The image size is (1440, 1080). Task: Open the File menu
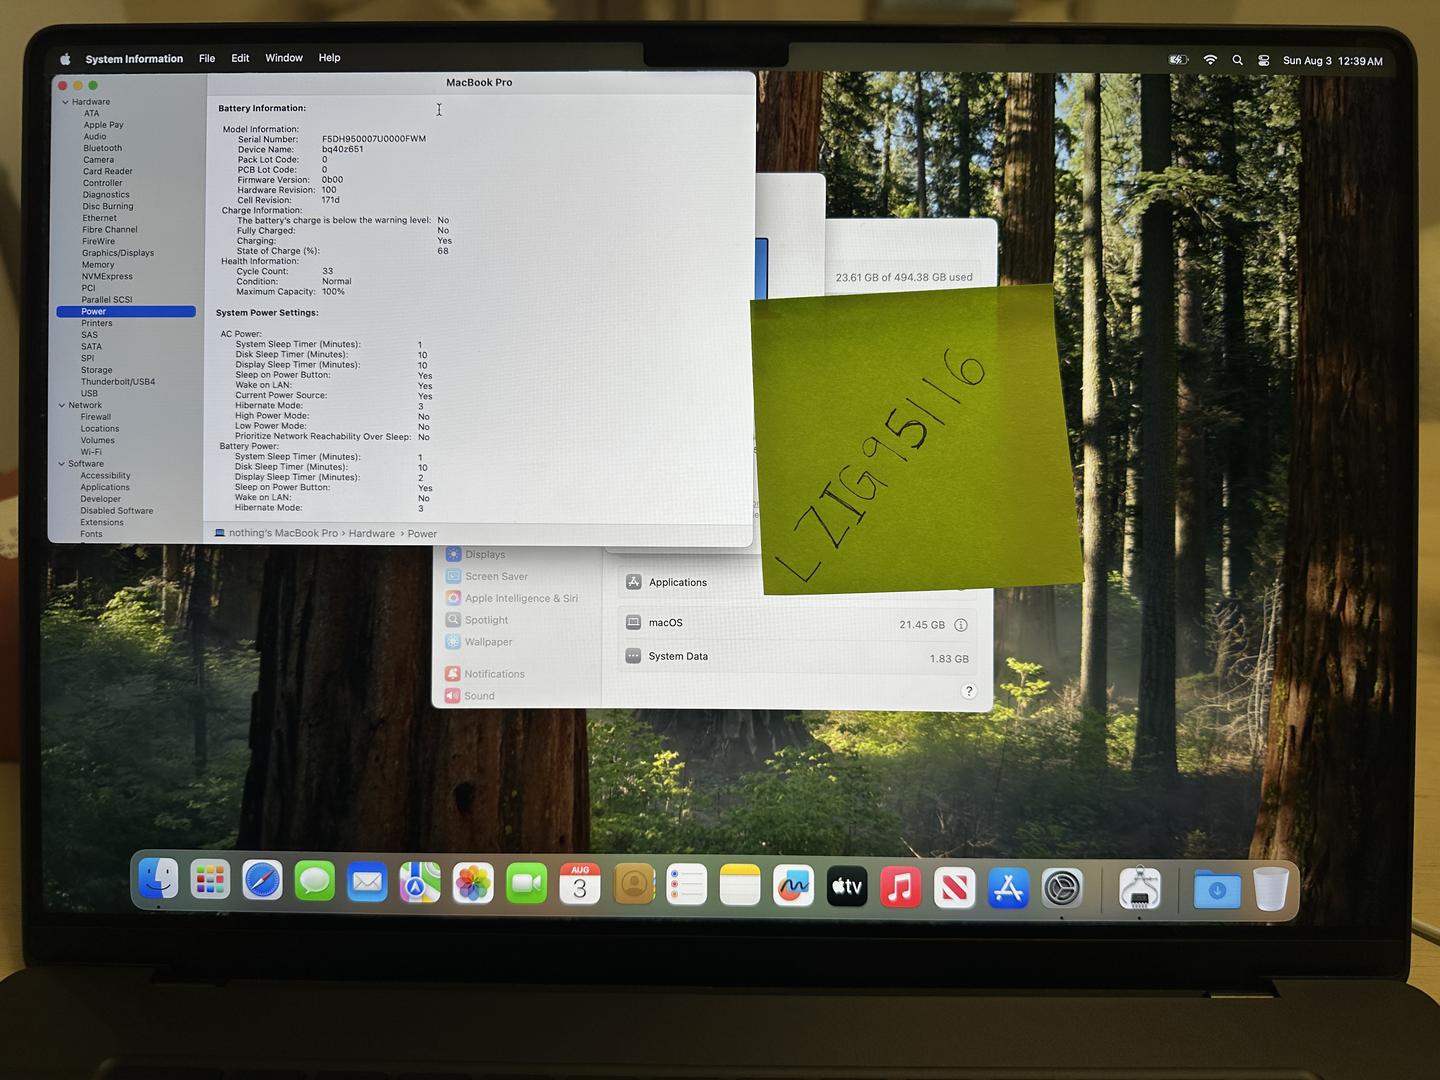pos(207,58)
